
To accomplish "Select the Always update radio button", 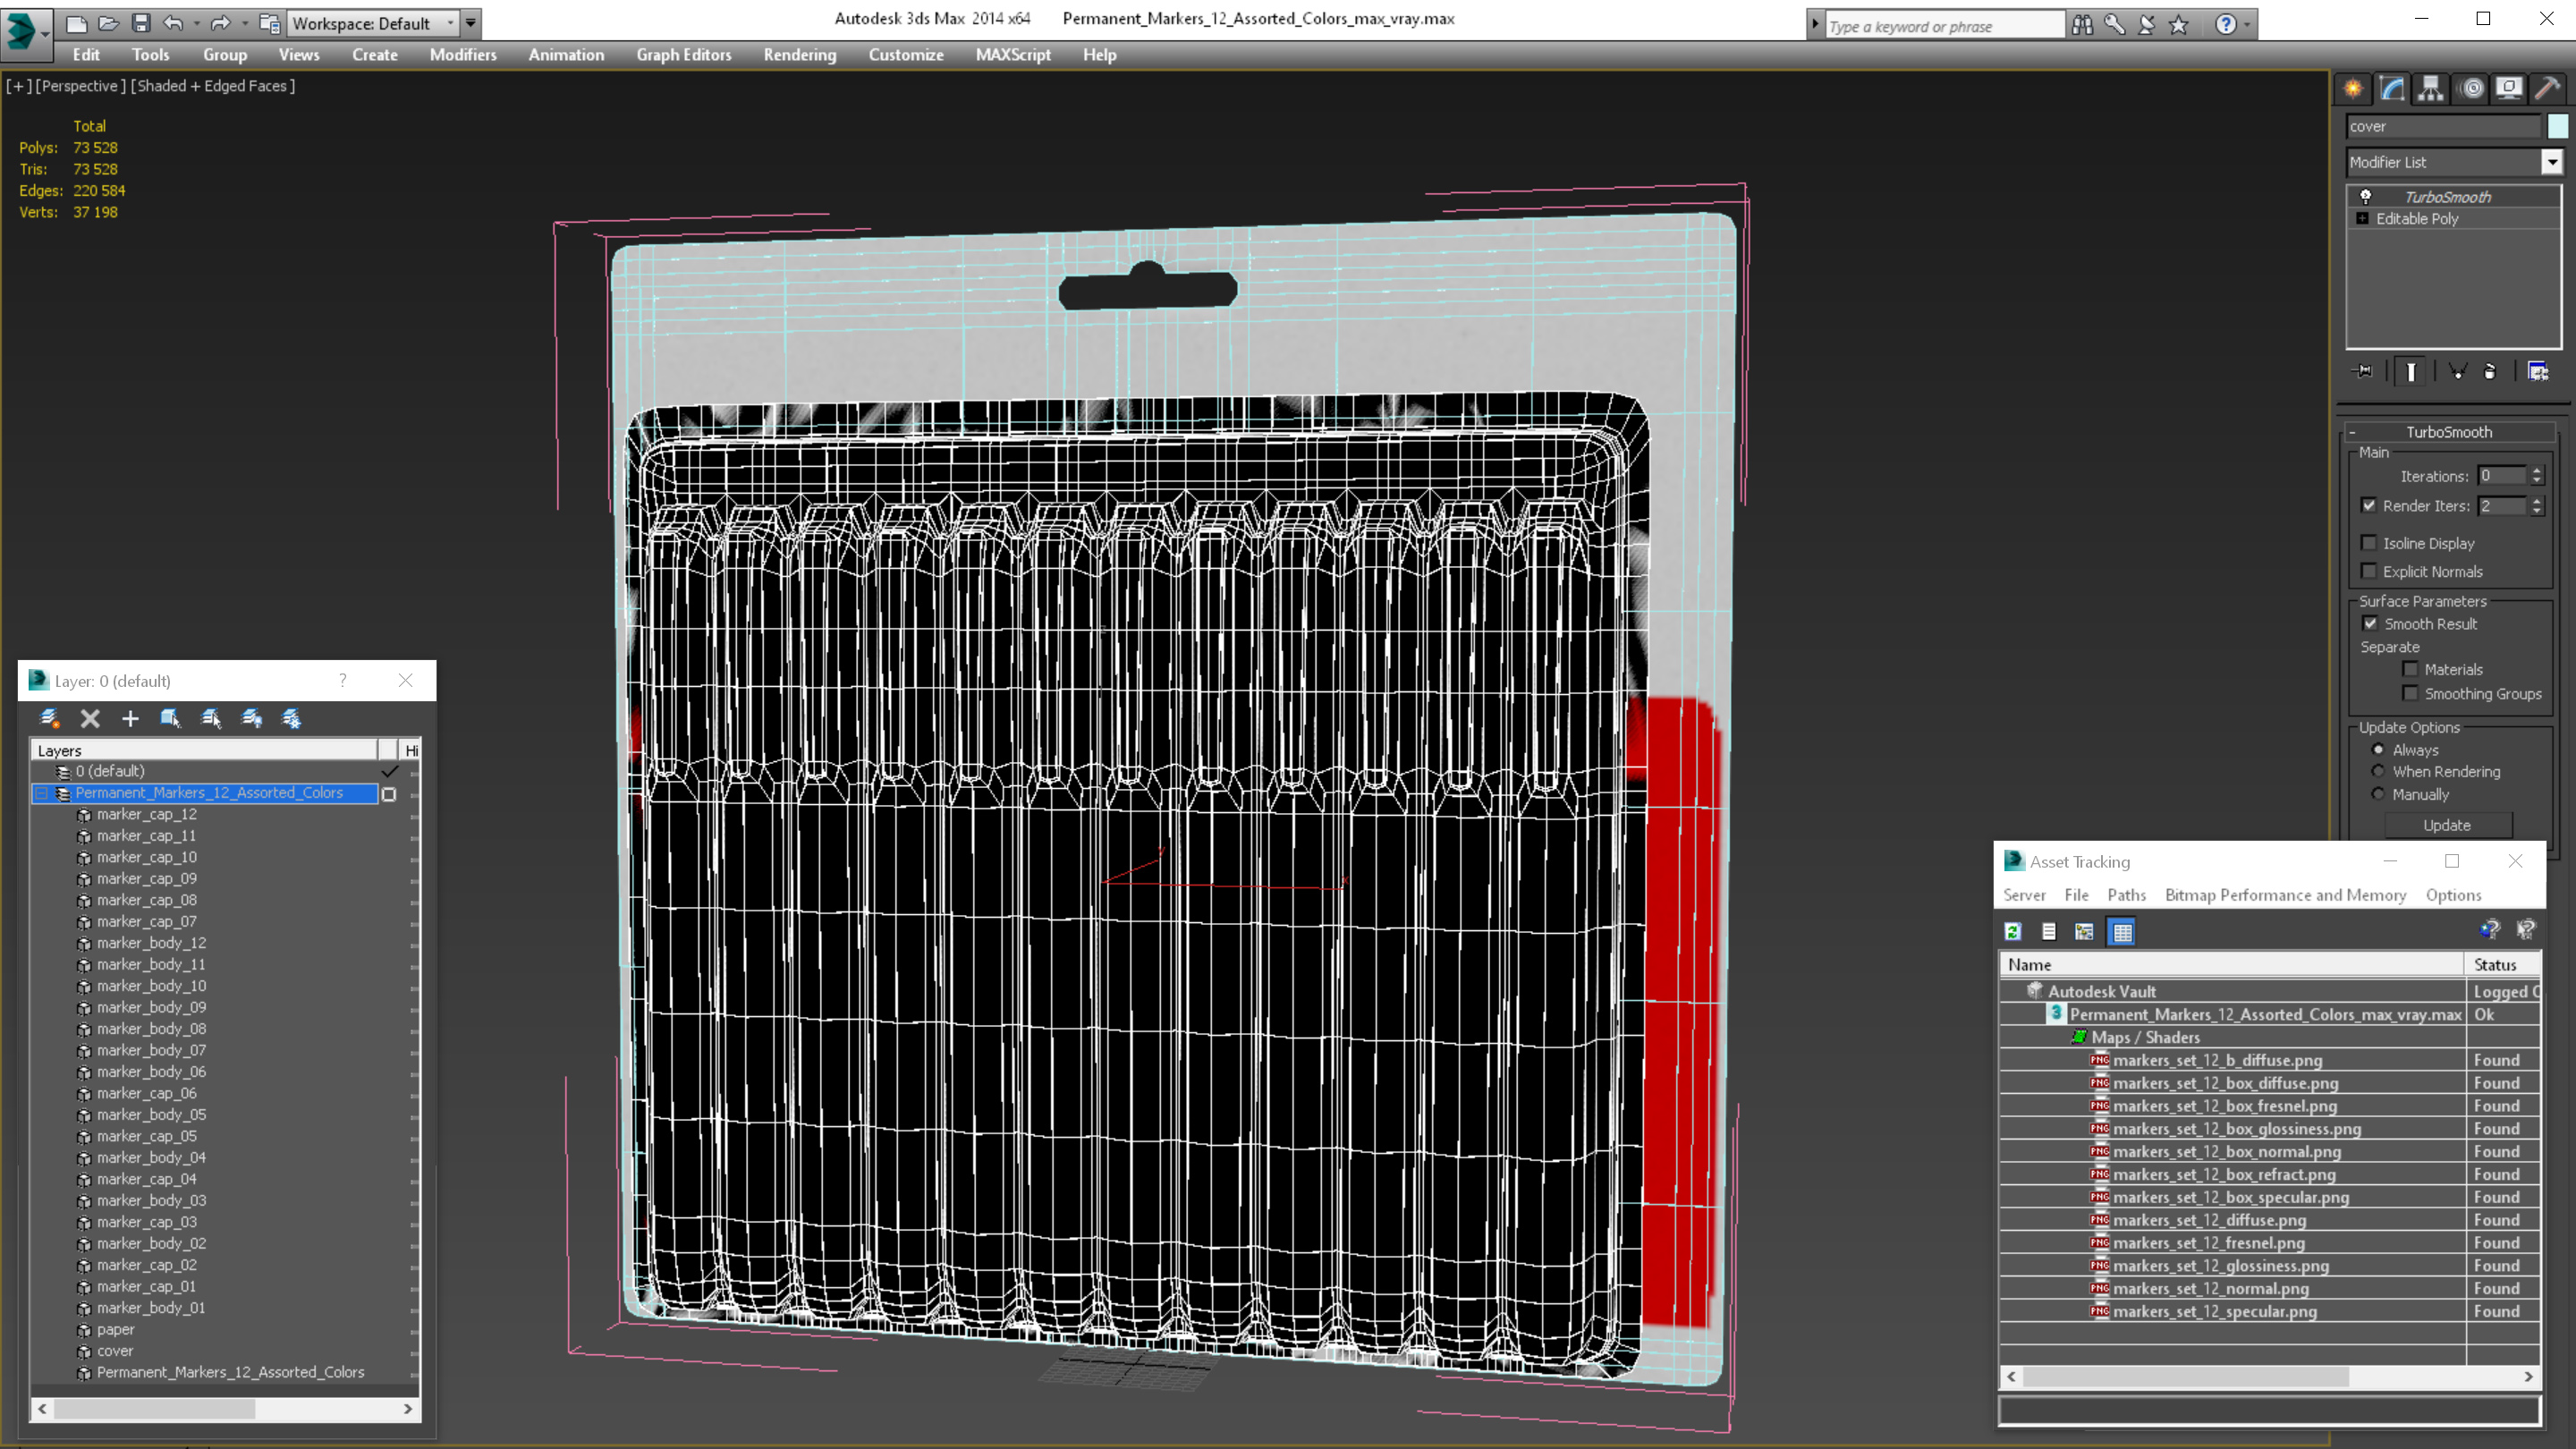I will (2378, 749).
